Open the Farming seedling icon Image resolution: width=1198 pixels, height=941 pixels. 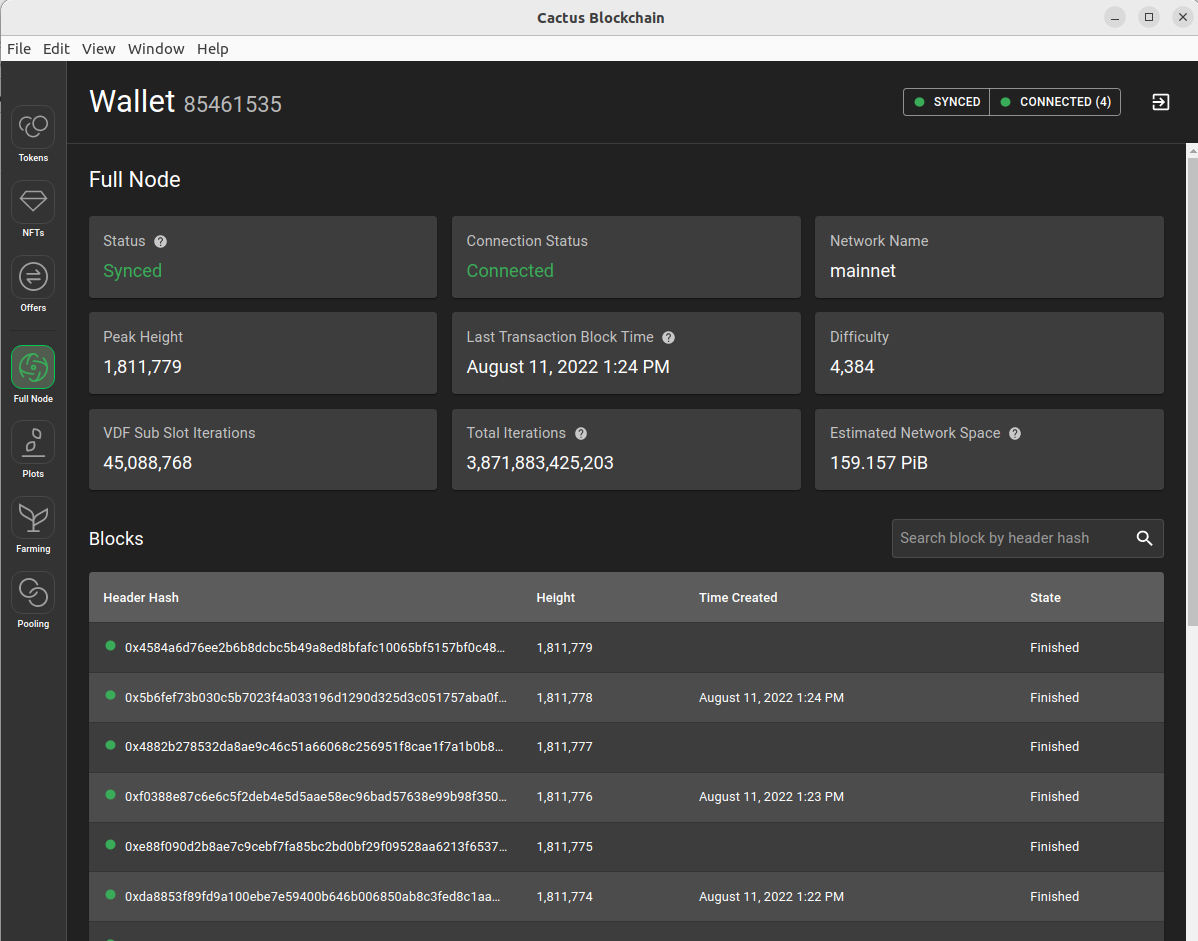[33, 517]
